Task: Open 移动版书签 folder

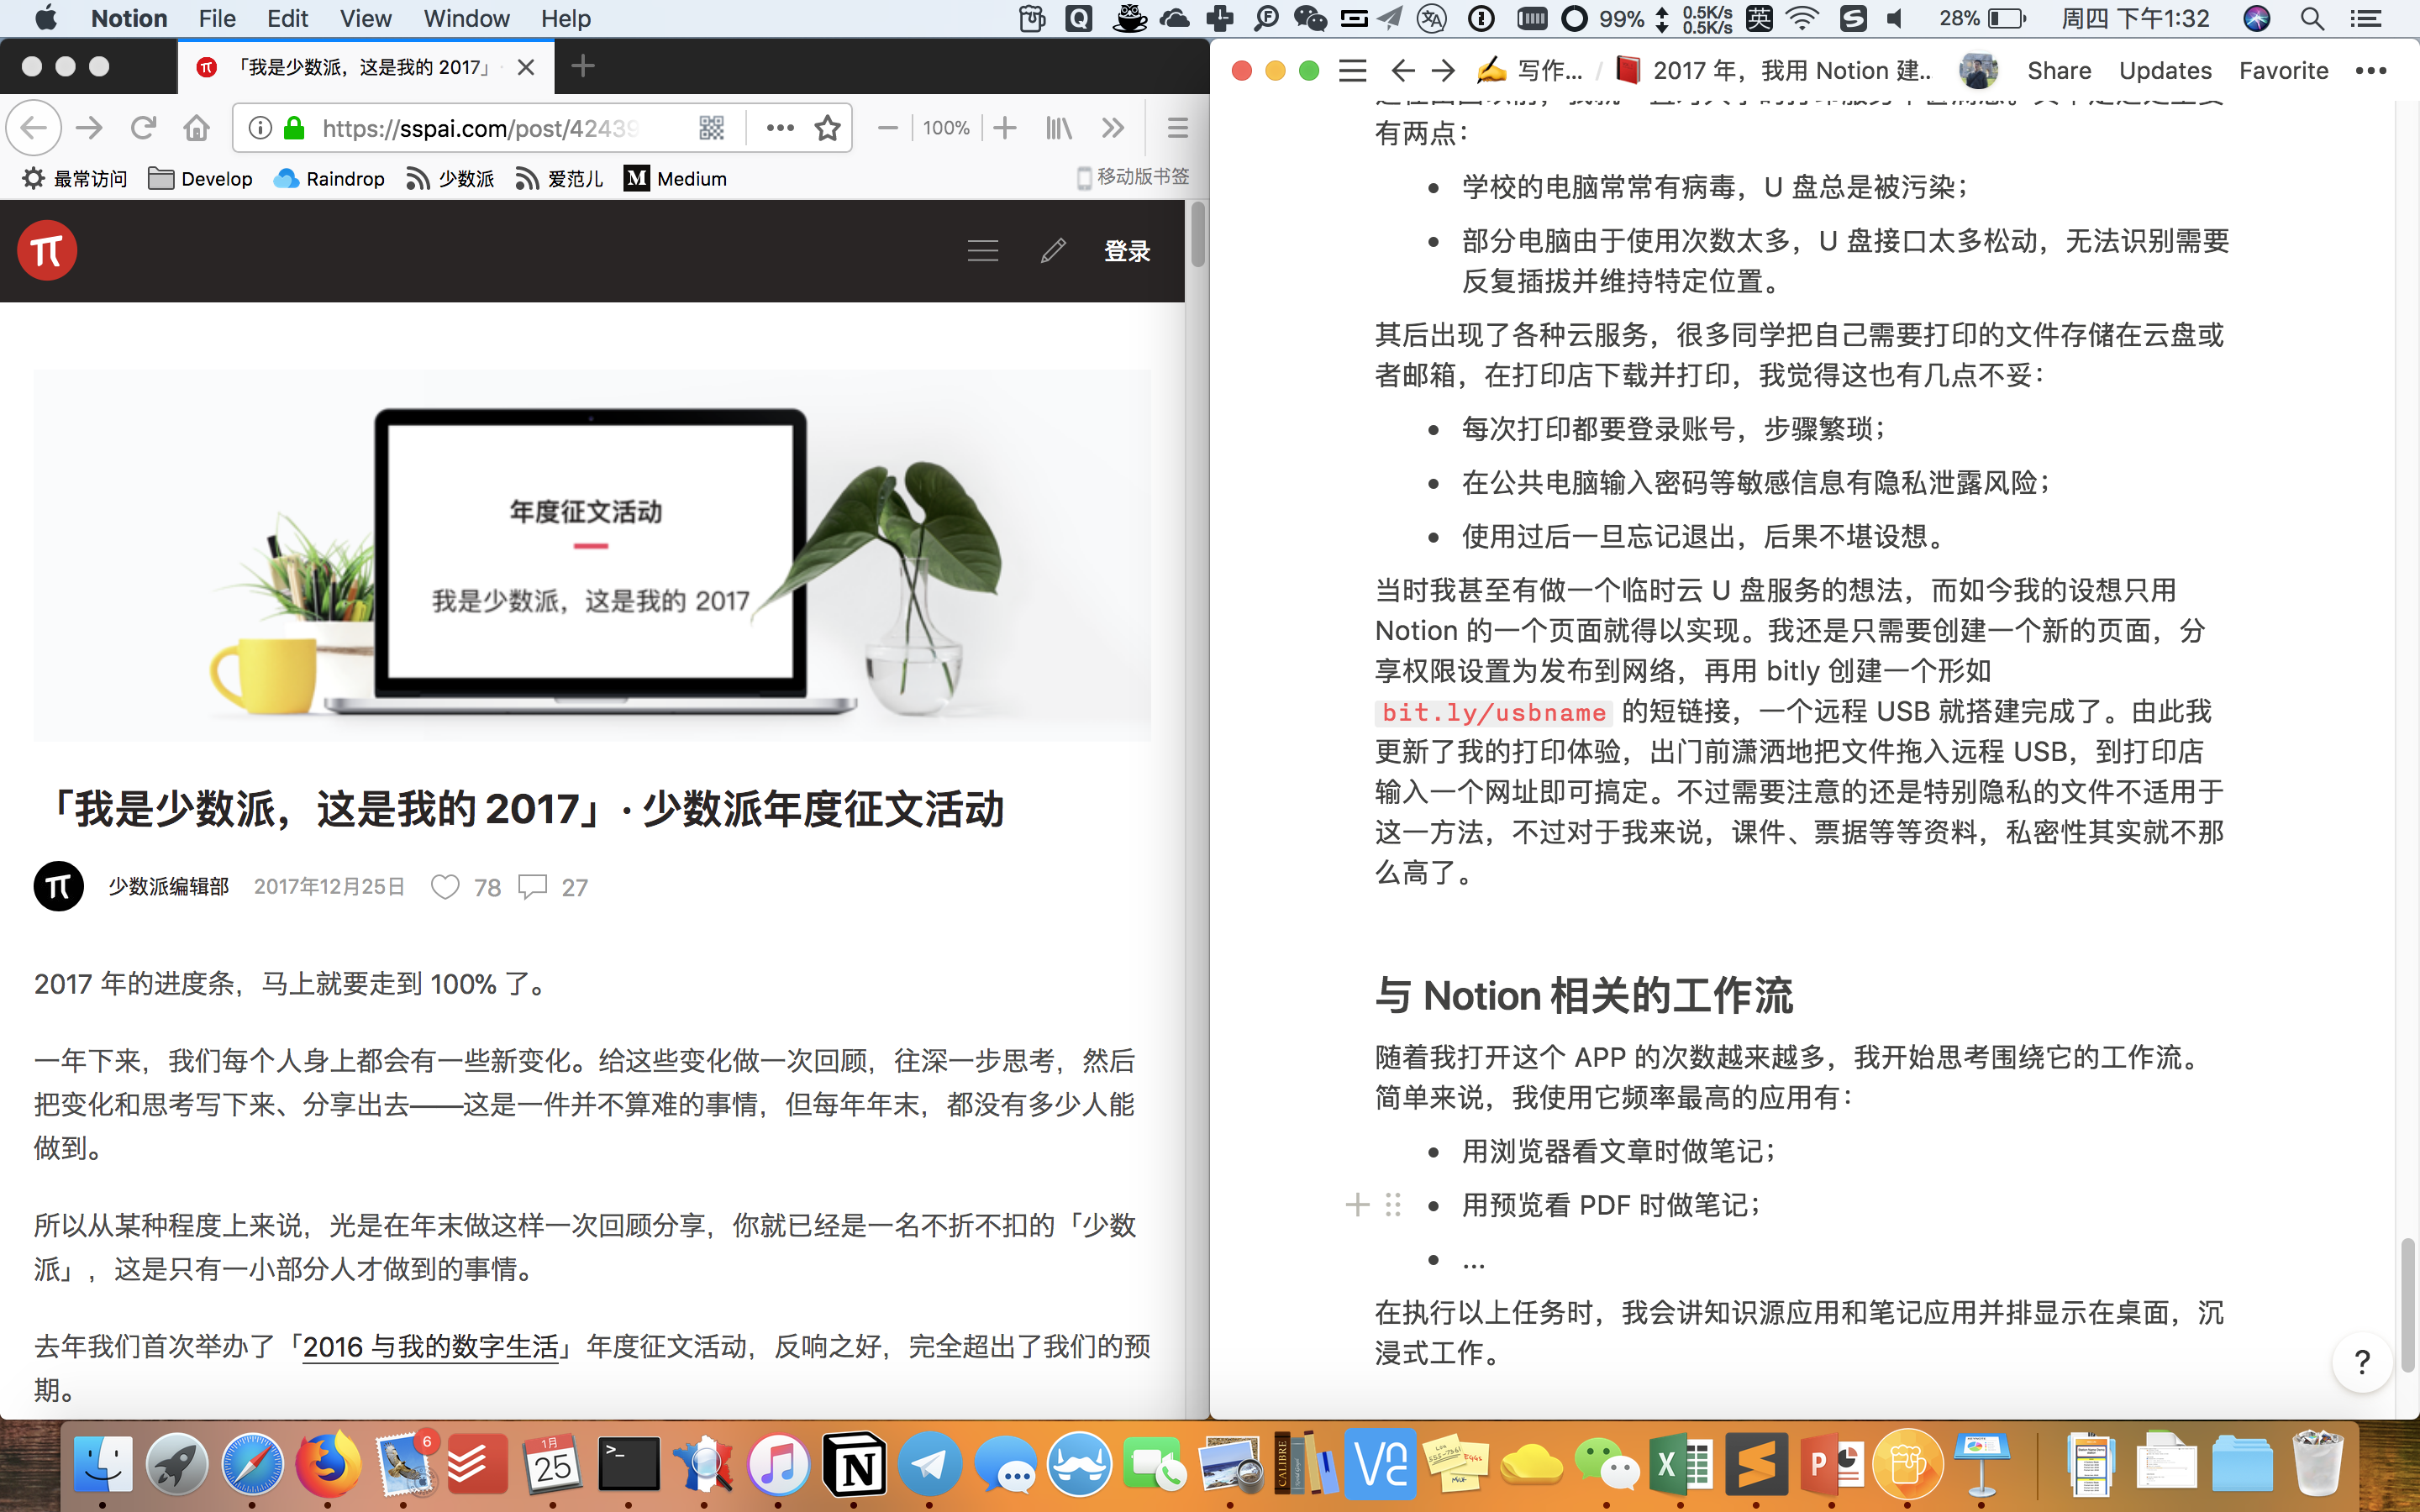Action: coord(1133,177)
